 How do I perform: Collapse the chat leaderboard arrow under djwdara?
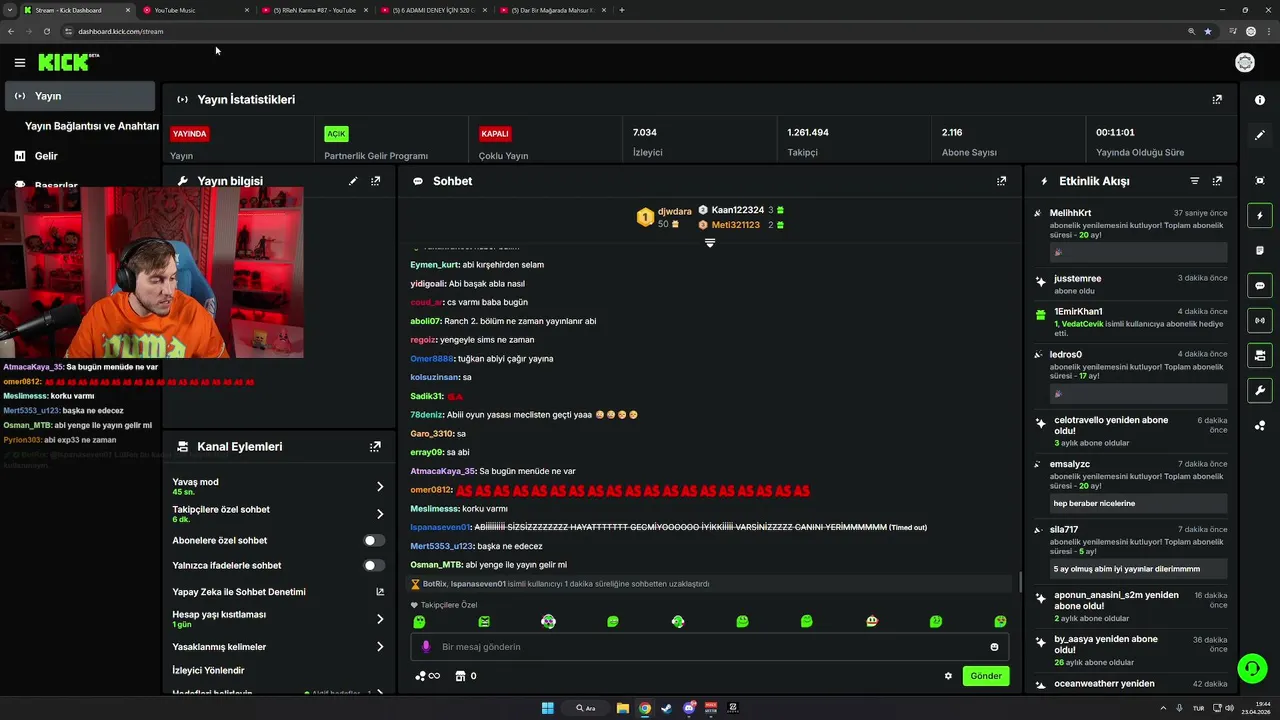pos(710,243)
